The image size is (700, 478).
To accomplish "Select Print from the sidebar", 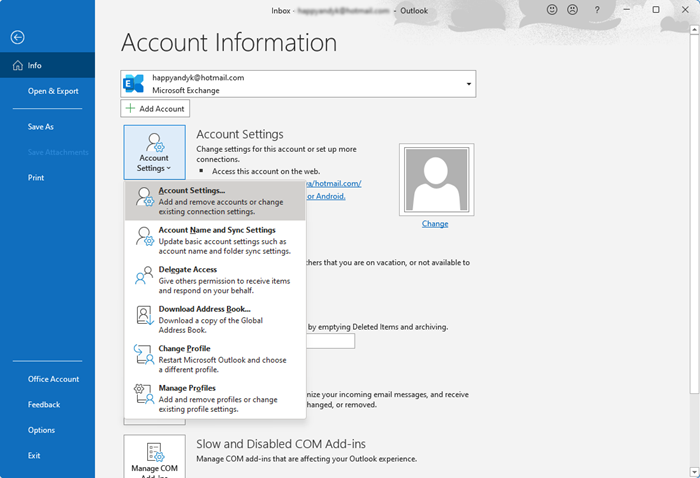I will (x=36, y=178).
